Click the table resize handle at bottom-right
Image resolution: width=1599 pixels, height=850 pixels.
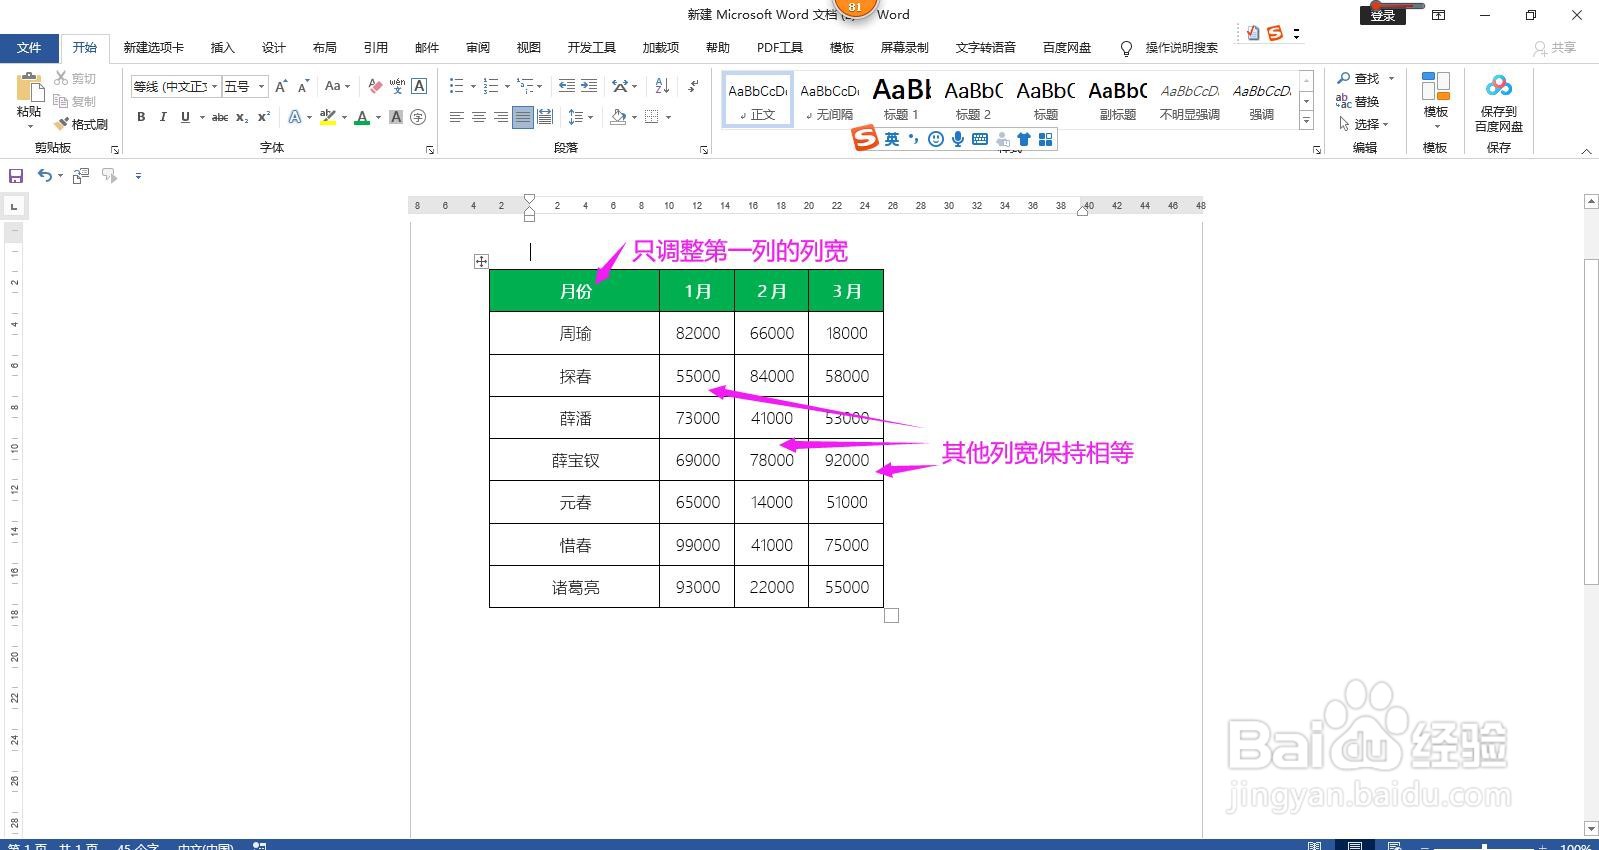pos(892,615)
